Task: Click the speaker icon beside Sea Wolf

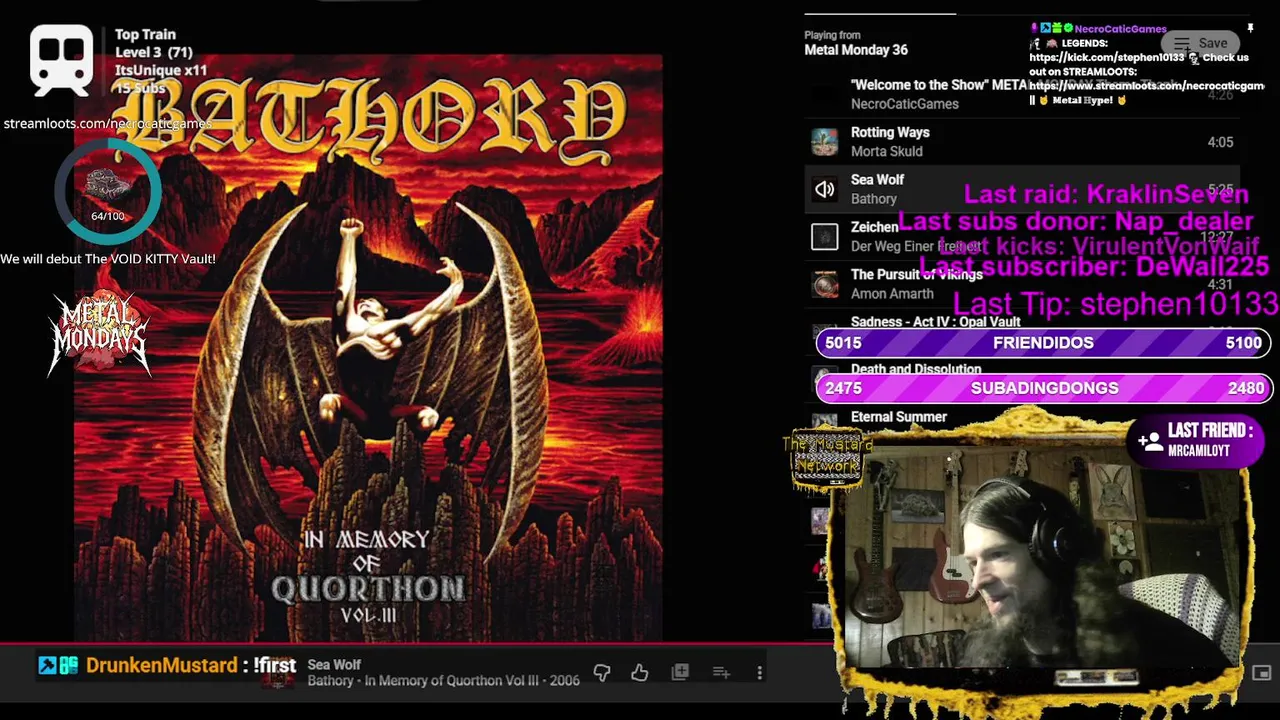Action: pyautogui.click(x=824, y=189)
